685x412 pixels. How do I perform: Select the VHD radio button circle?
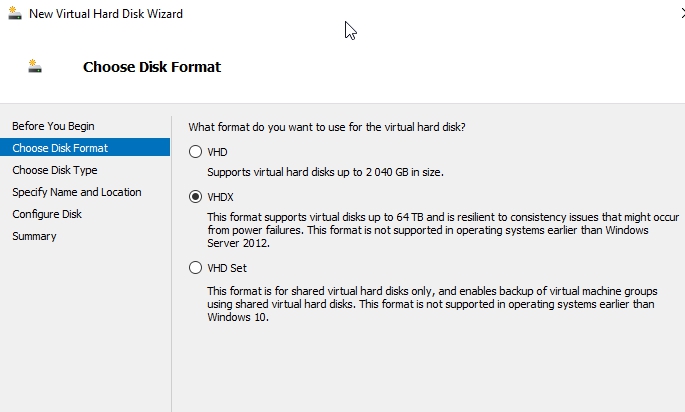195,152
